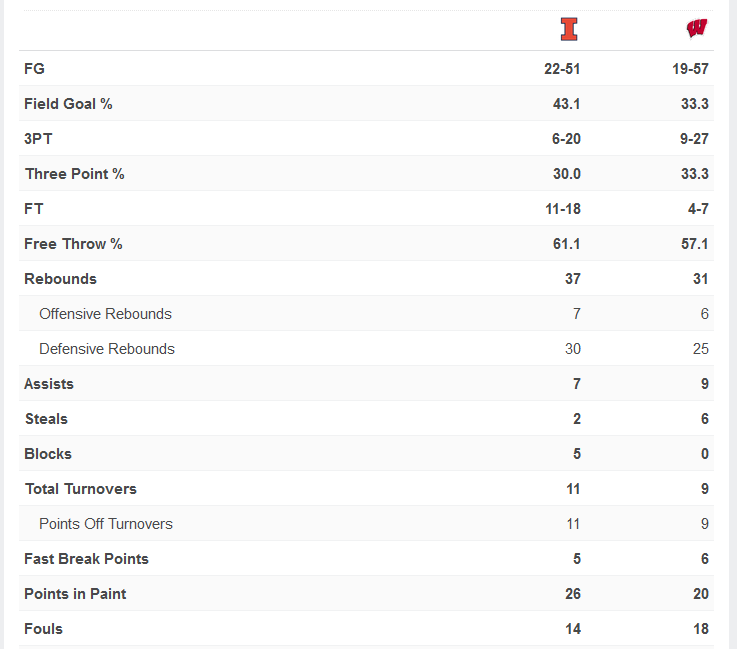Click the Wisconsin team logo
The width and height of the screenshot is (737, 649).
[x=697, y=29]
